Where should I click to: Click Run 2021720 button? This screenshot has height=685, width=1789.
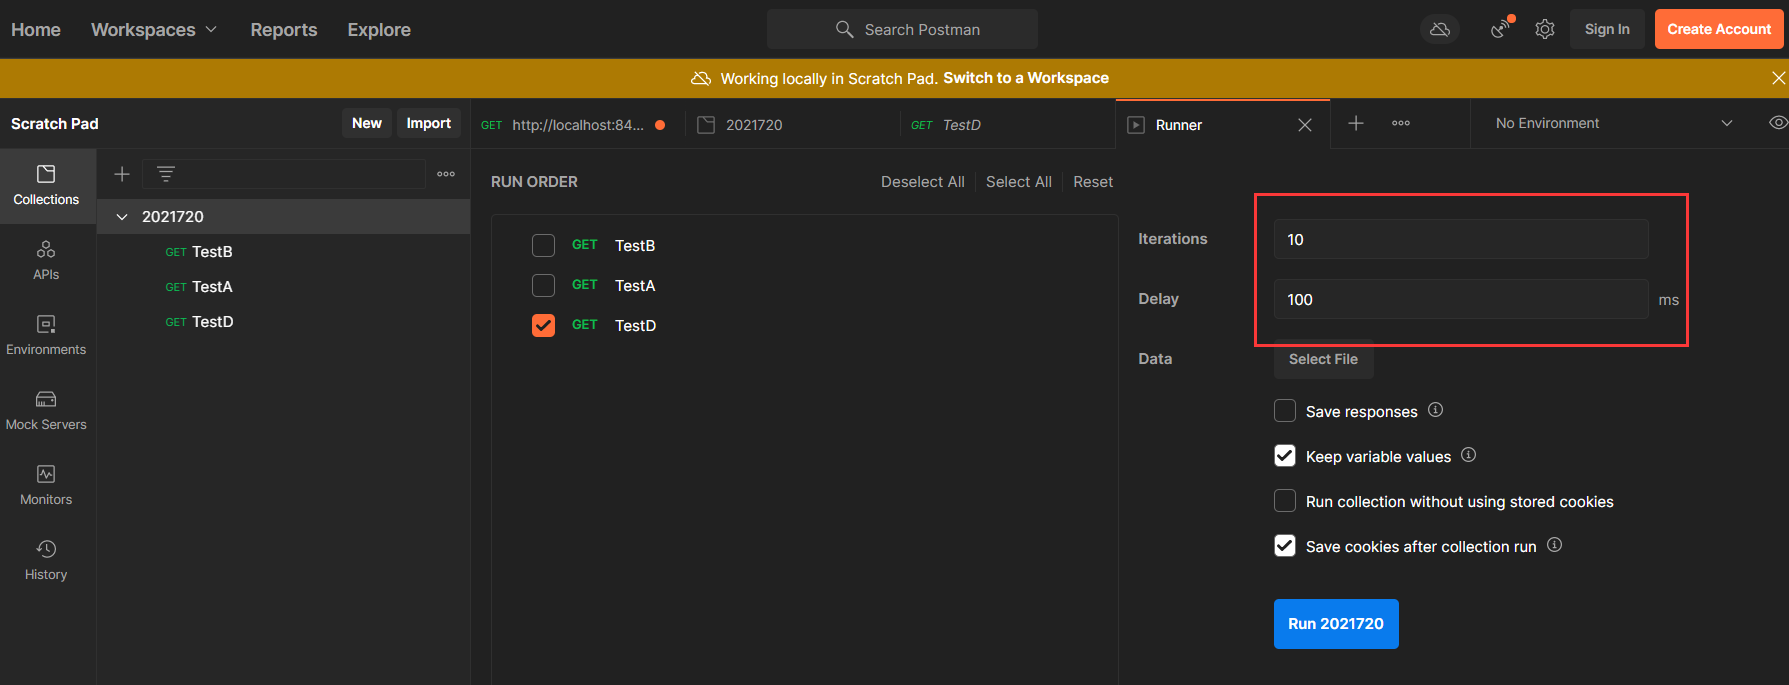pos(1336,624)
